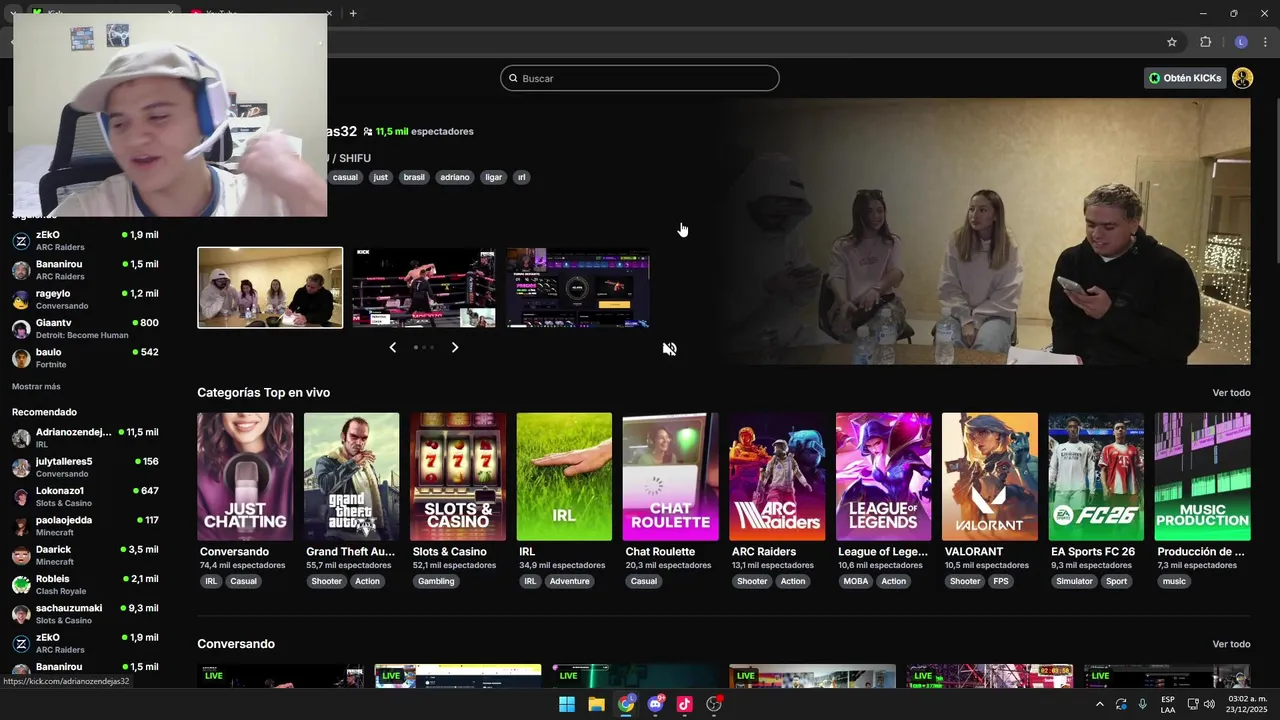1280x720 pixels.
Task: Open TikTok from the taskbar
Action: [x=685, y=704]
